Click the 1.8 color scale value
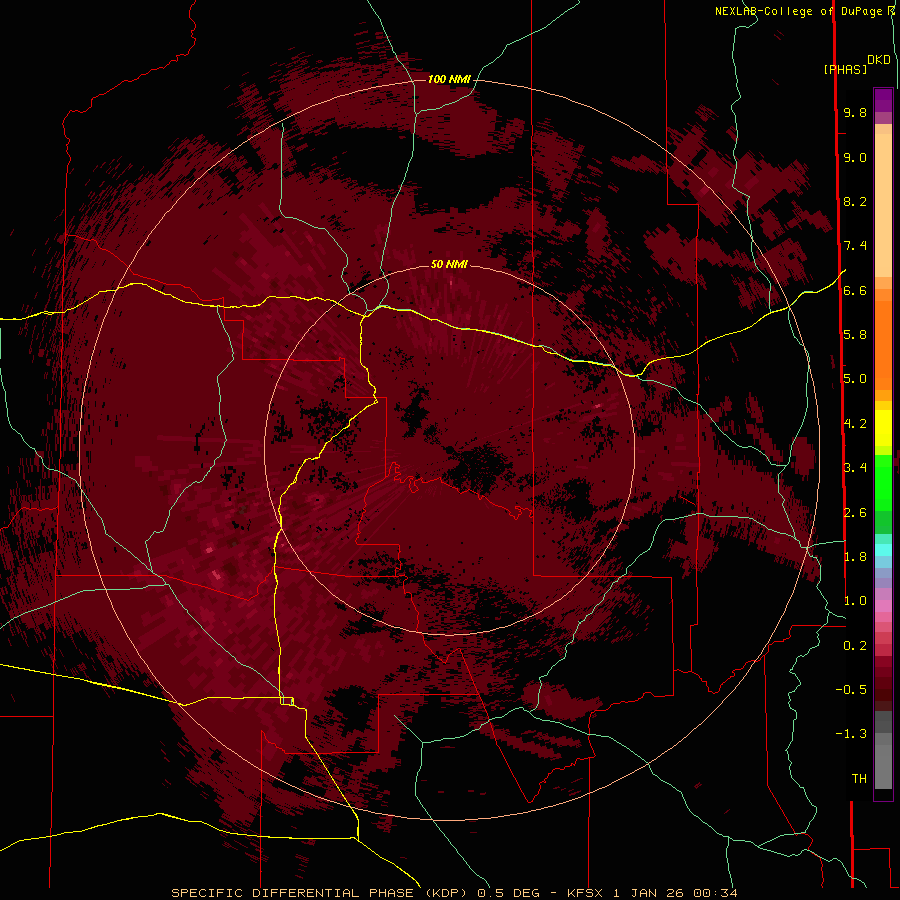The image size is (900, 900). (855, 557)
